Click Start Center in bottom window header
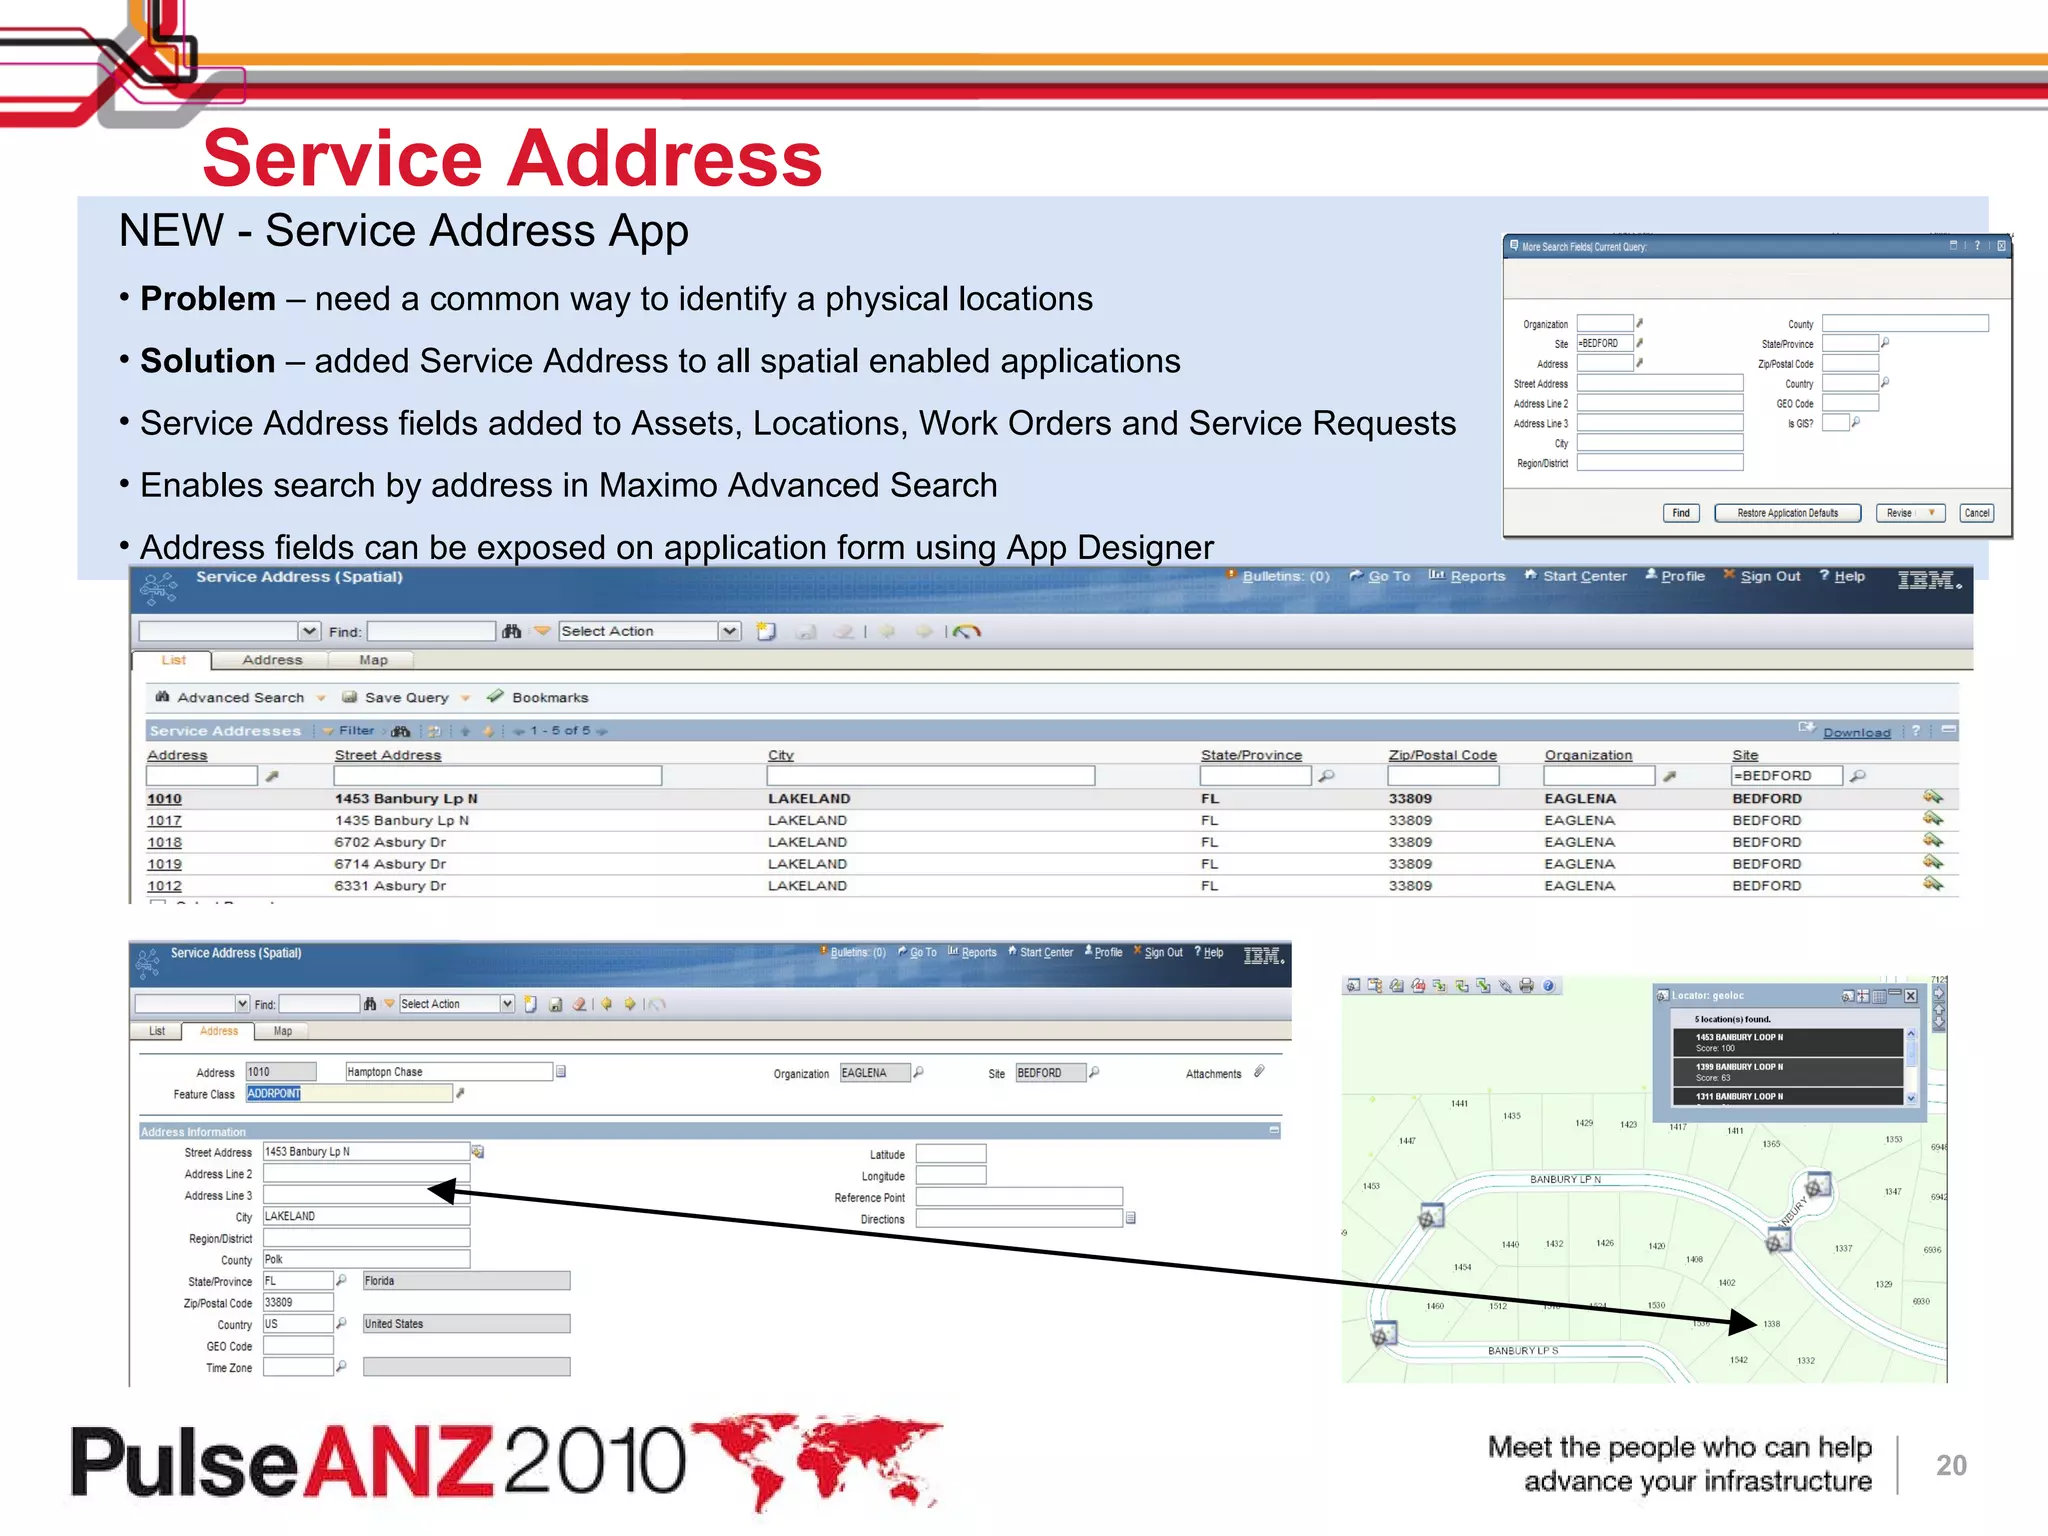2048x1536 pixels. [x=1041, y=953]
